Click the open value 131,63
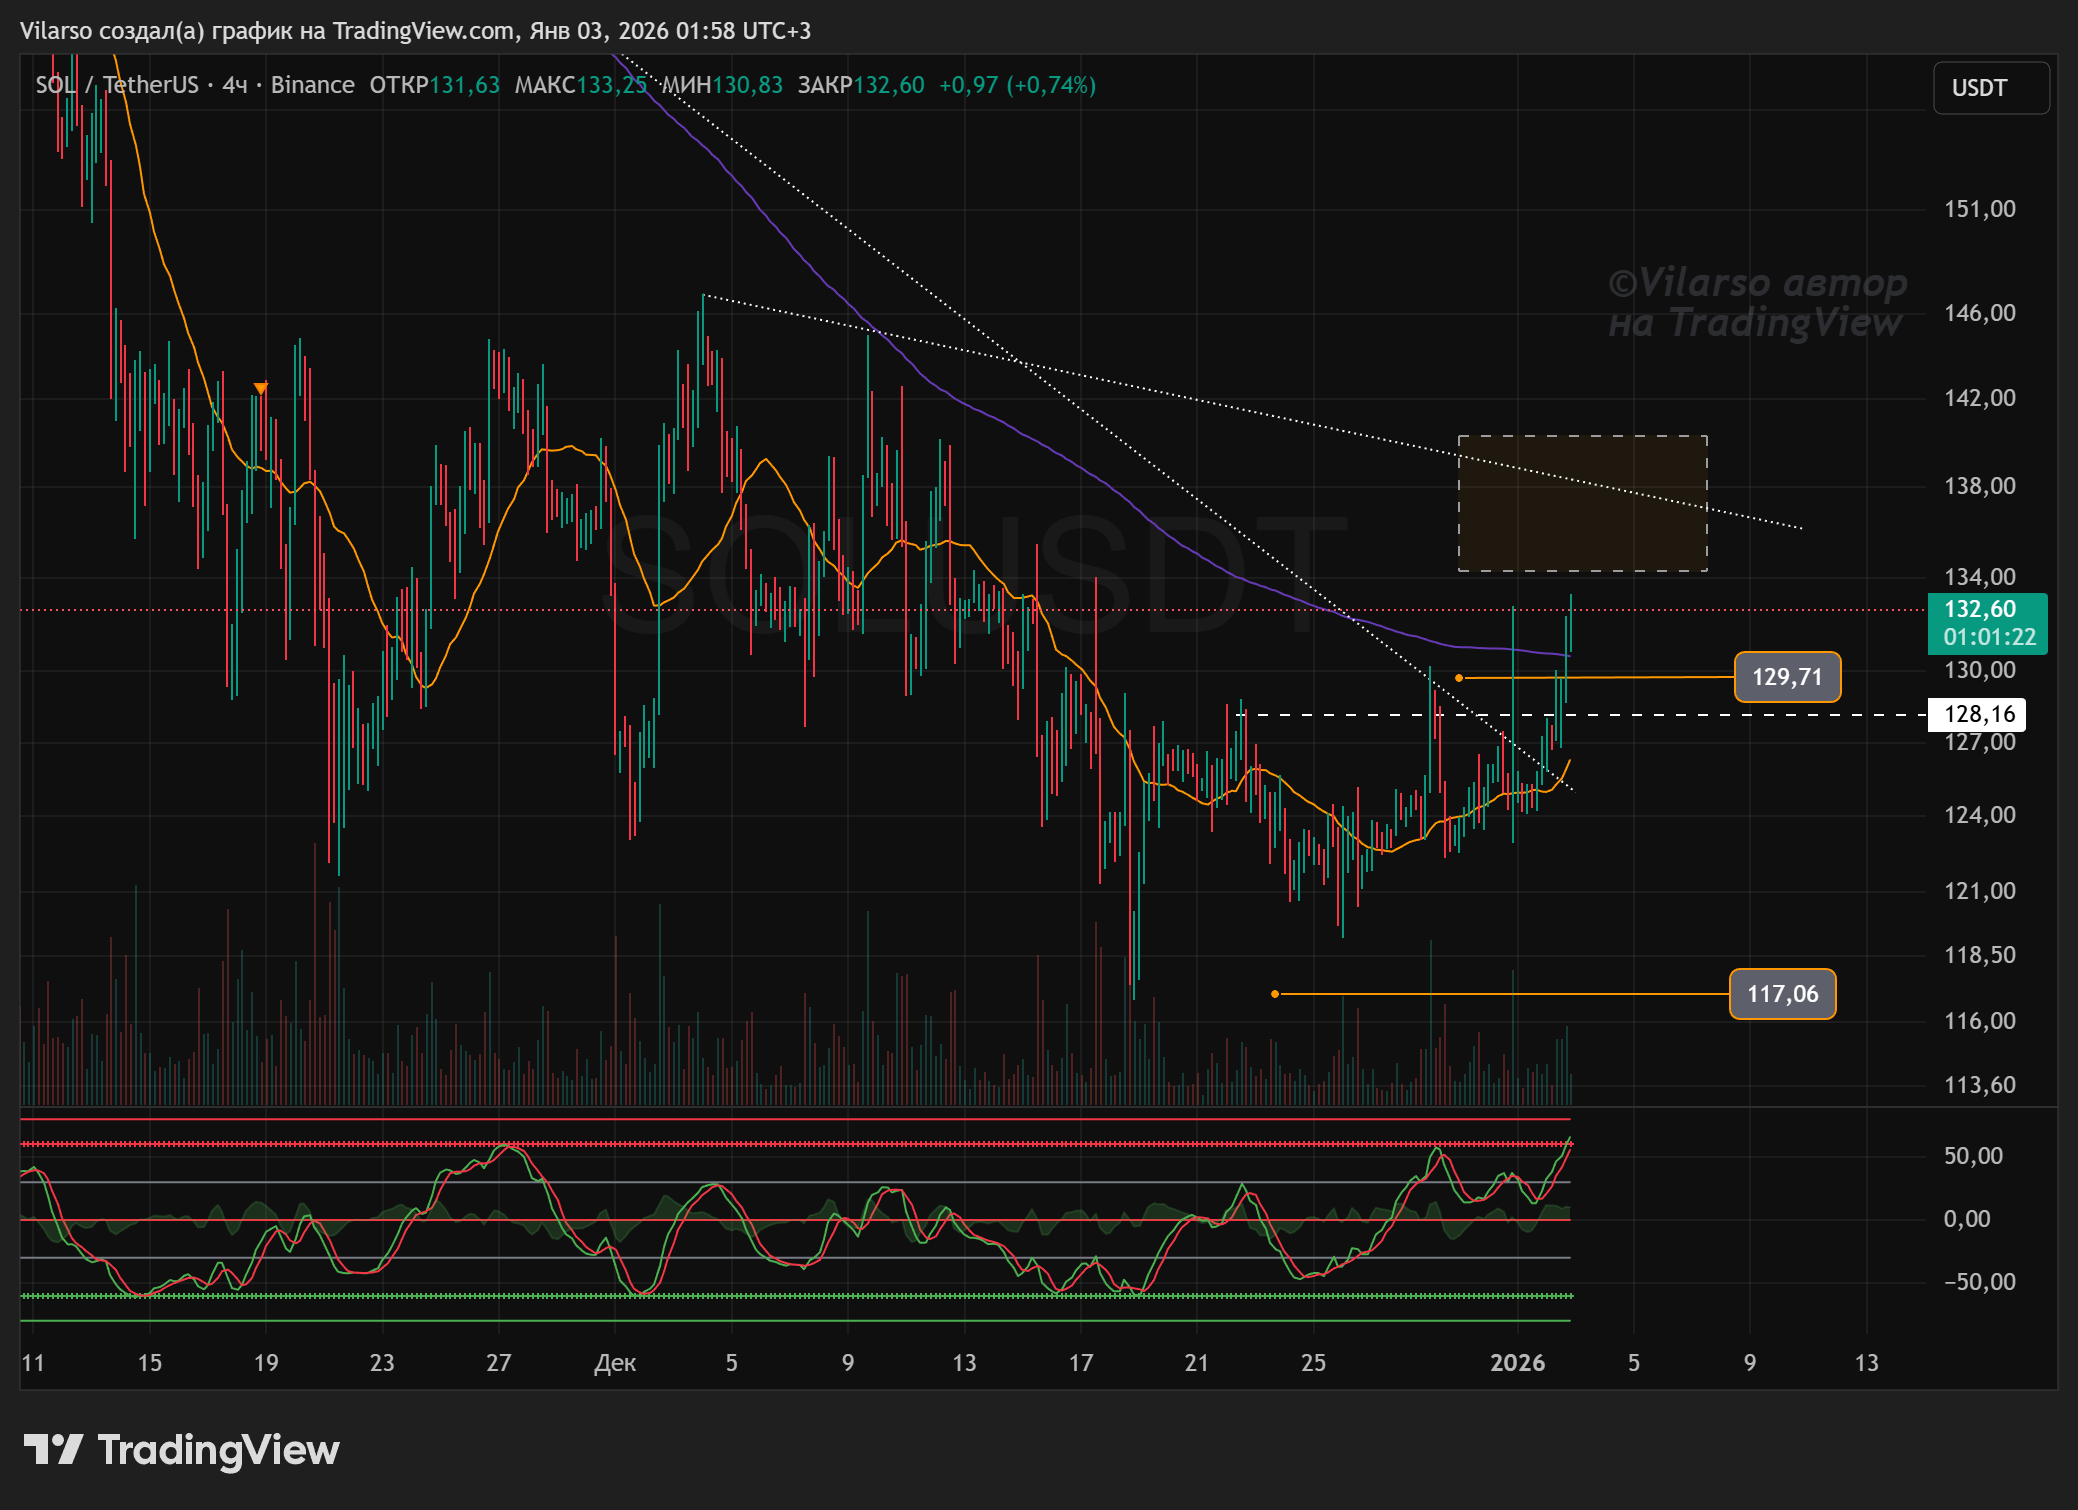Image resolution: width=2078 pixels, height=1510 pixels. 465,85
